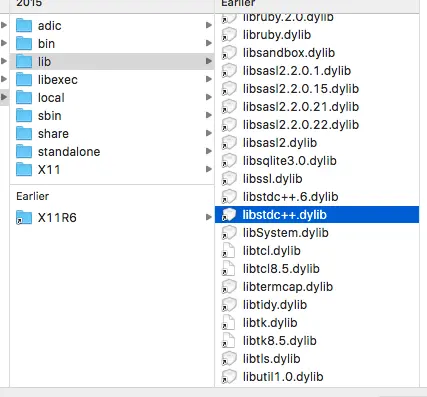Select the libSystem.dylib file name

[x=285, y=233]
